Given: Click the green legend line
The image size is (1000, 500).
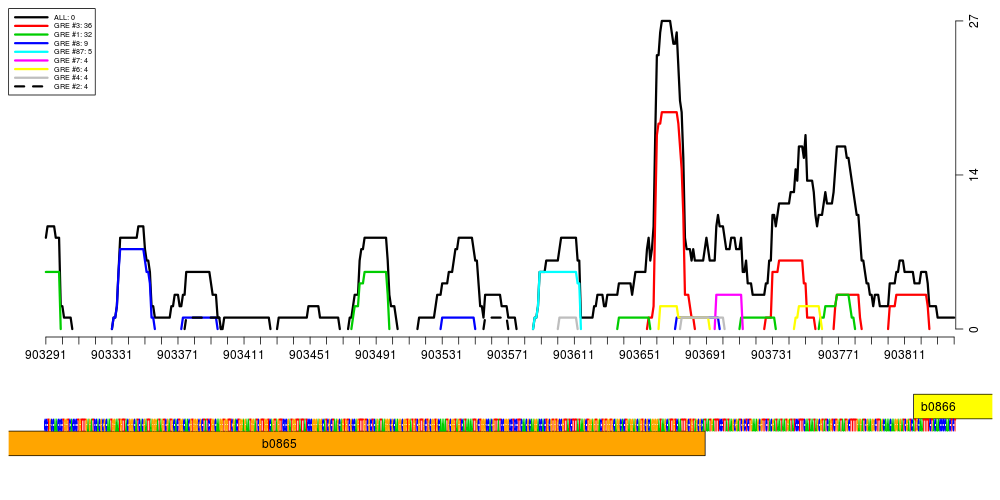Looking at the screenshot, I should point(31,34).
